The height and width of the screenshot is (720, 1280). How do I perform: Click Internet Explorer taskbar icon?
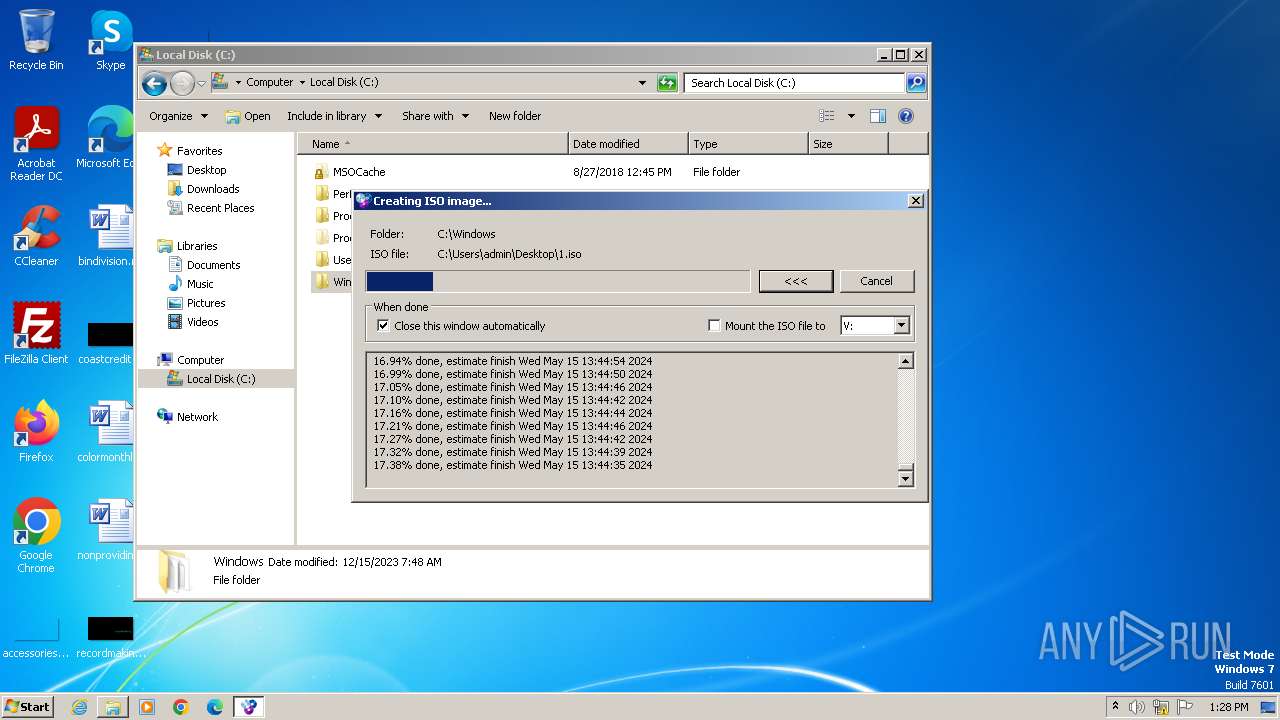[x=79, y=707]
